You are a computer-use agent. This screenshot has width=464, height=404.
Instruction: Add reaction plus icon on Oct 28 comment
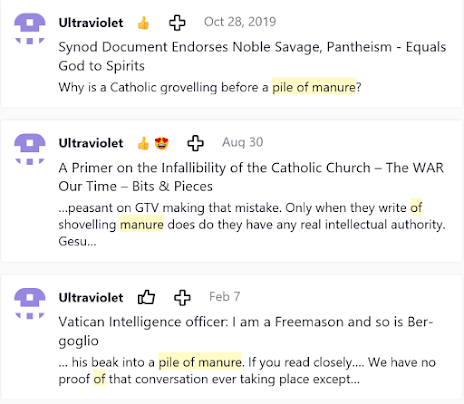[x=177, y=23]
